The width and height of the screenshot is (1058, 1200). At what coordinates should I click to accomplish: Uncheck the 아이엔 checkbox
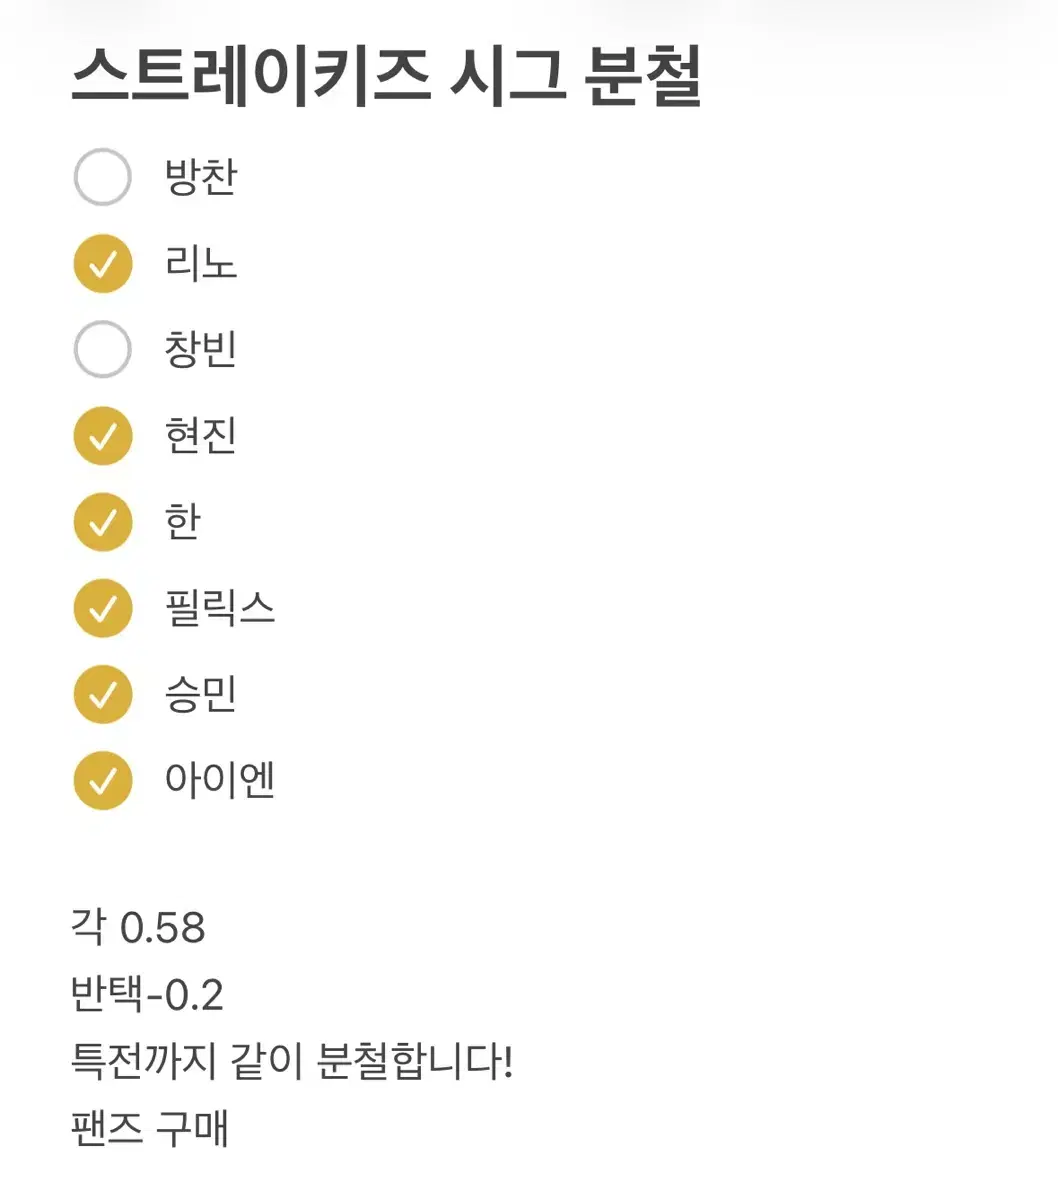click(102, 780)
